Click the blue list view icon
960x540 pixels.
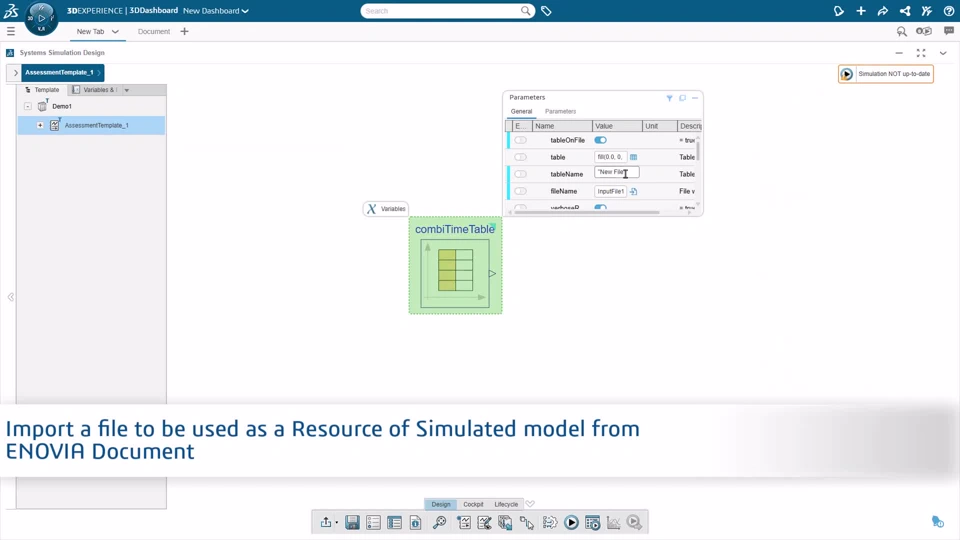[x=394, y=522]
